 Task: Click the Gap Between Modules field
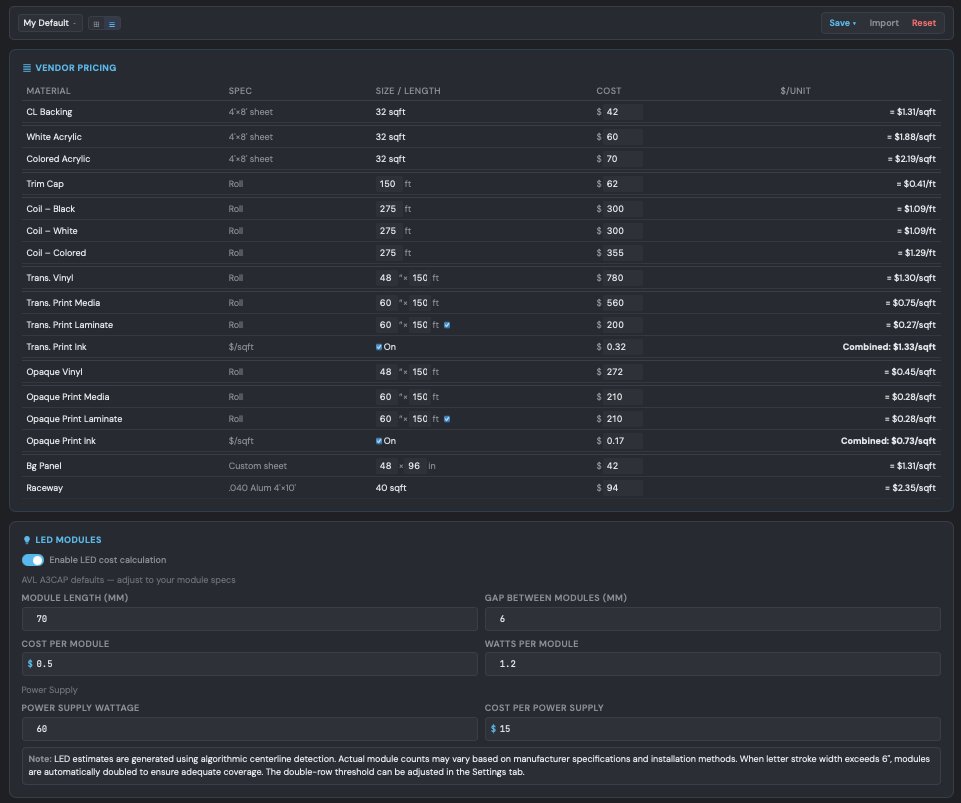[712, 619]
